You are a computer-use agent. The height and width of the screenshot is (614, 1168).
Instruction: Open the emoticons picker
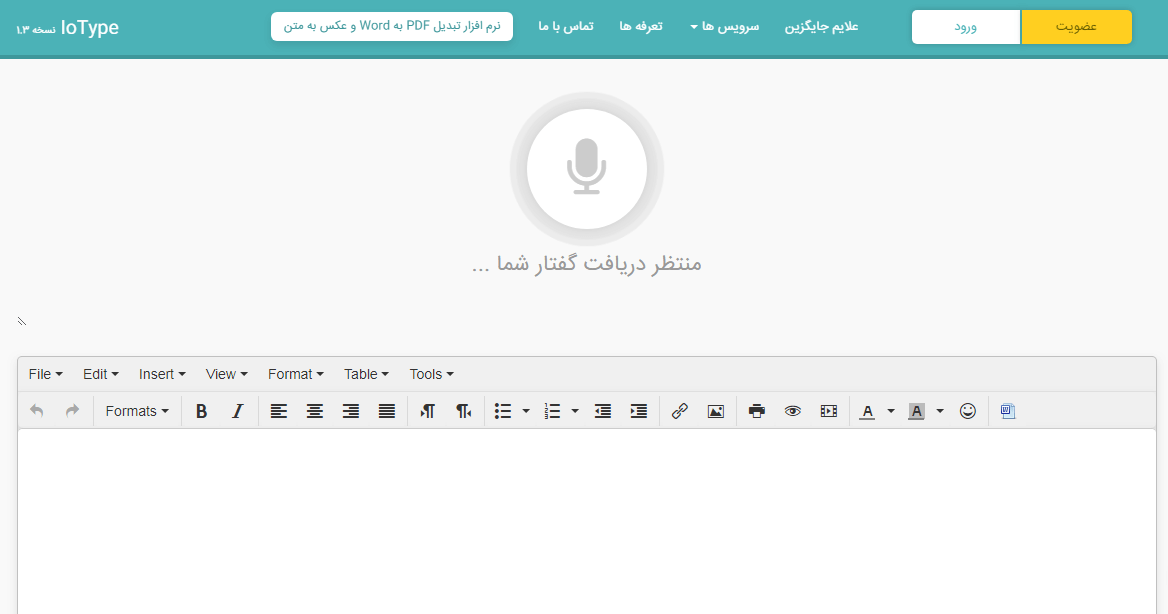(x=967, y=410)
